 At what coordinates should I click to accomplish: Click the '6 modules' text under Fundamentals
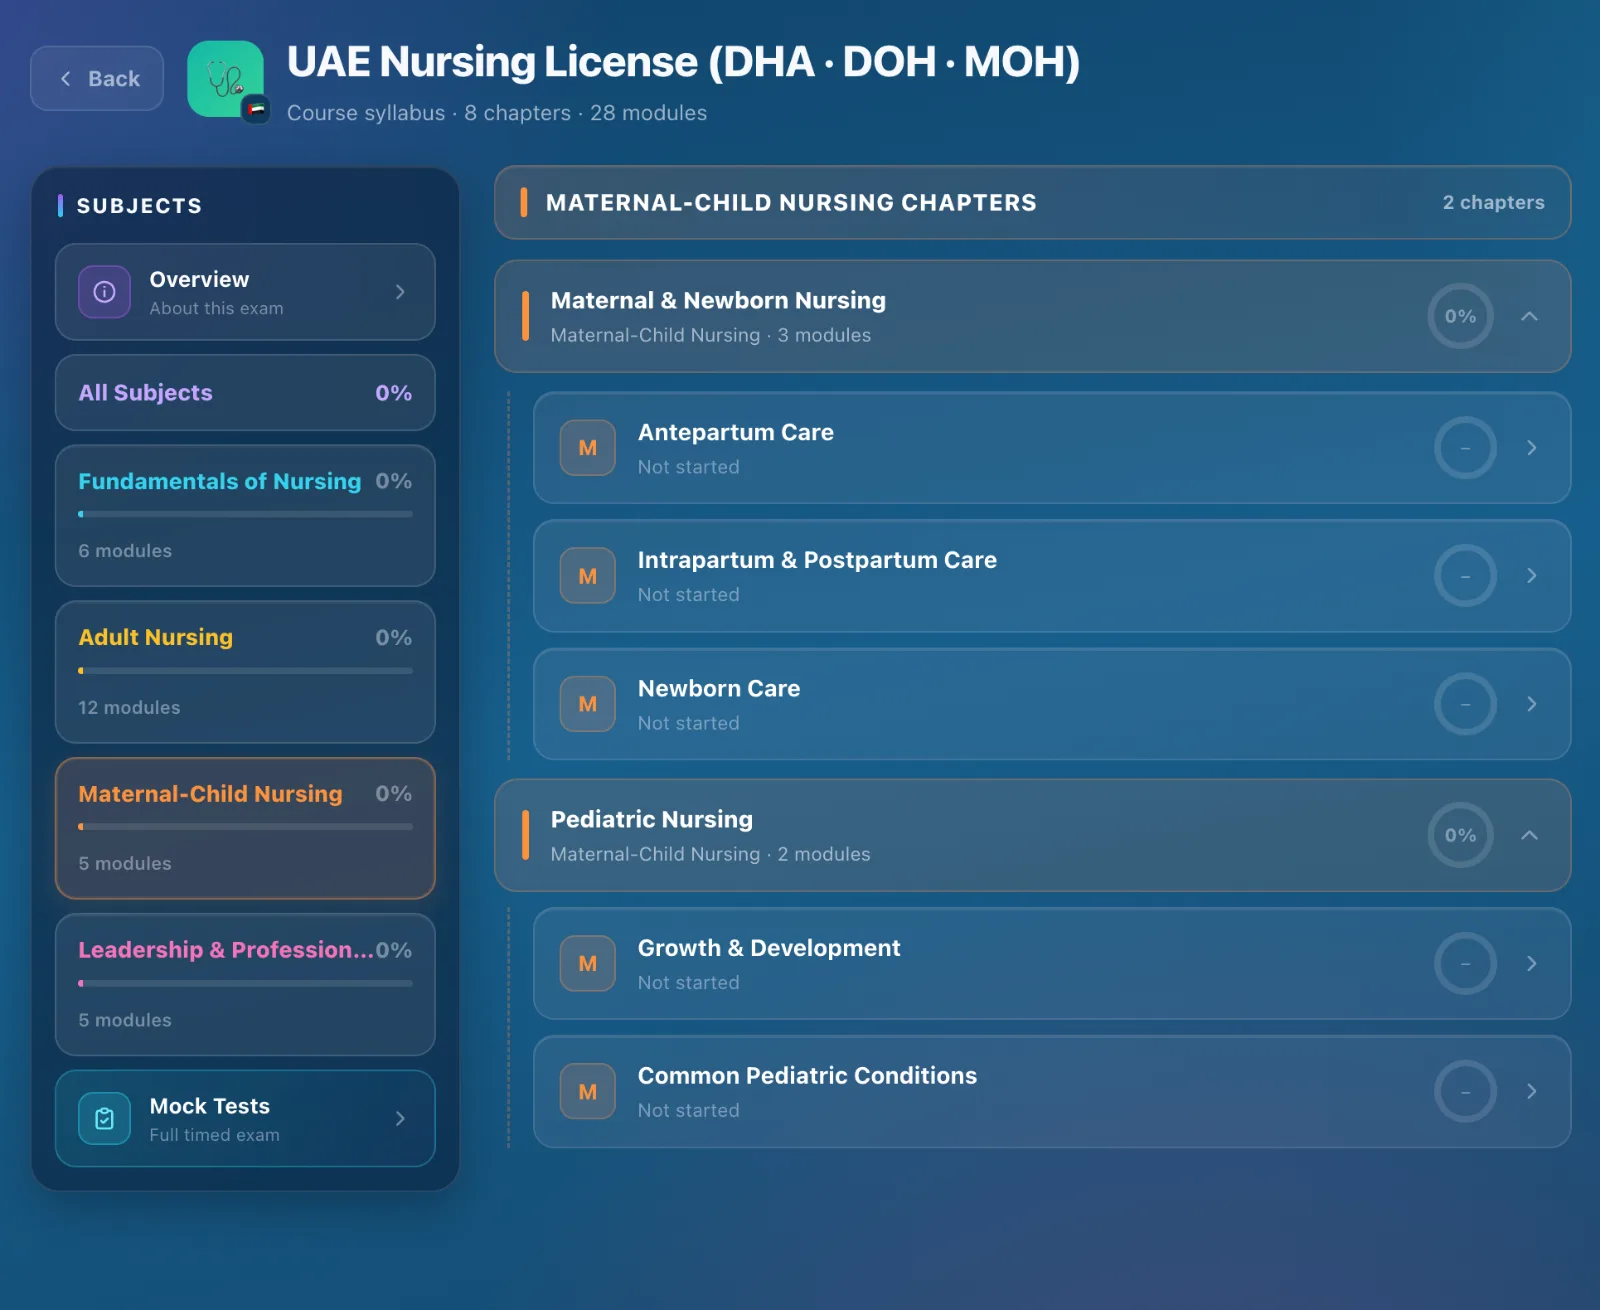click(125, 551)
